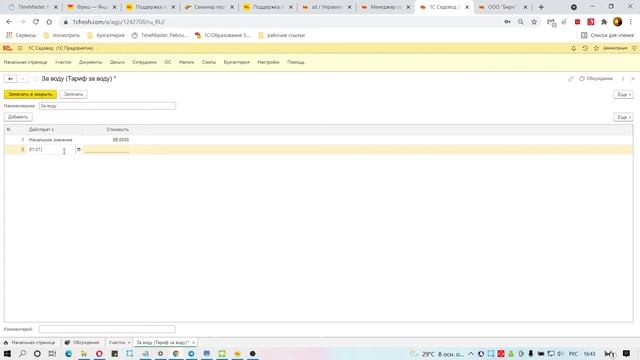Viewport: 640px width, 360px height.
Task: Open the ОС menu section
Action: coord(168,62)
